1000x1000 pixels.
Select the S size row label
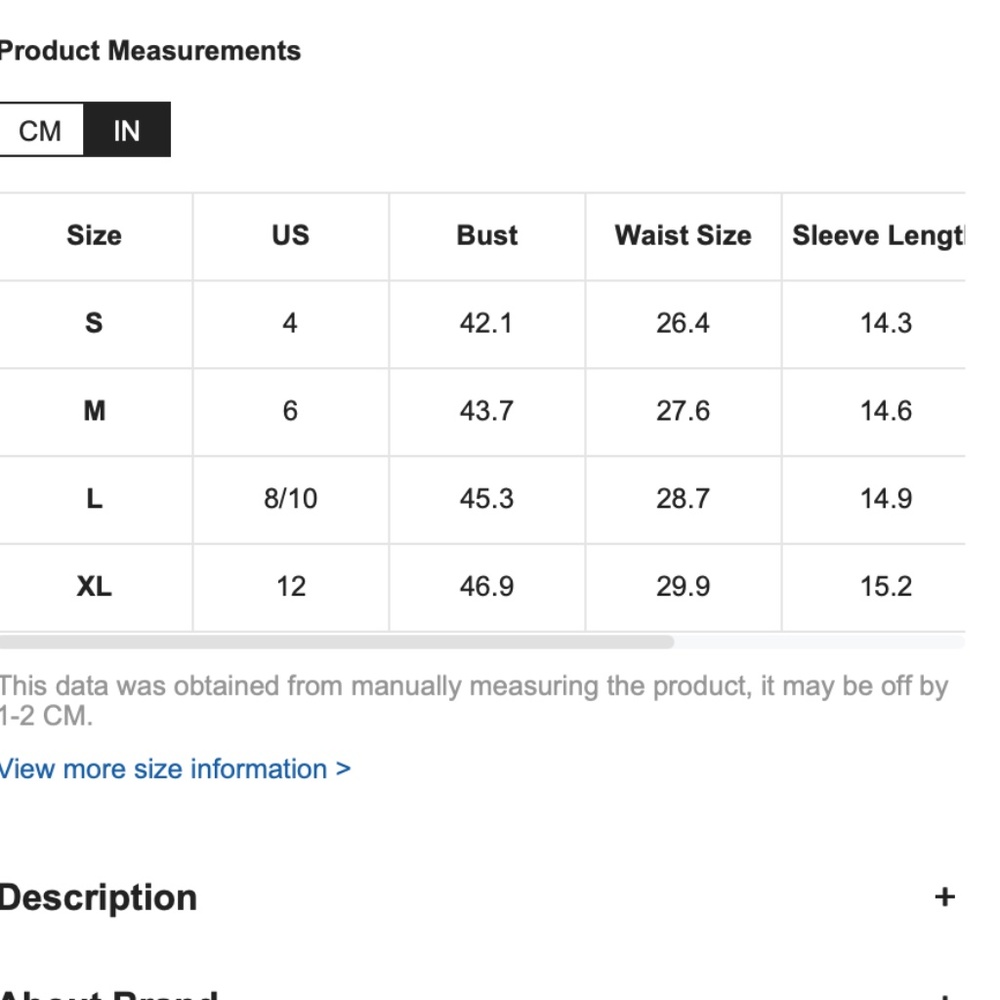94,323
